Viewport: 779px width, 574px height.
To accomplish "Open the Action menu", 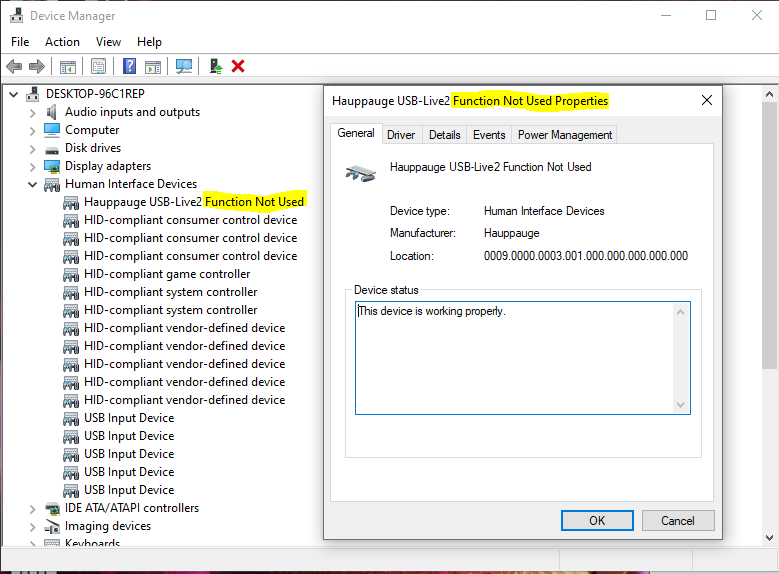I will coord(63,42).
